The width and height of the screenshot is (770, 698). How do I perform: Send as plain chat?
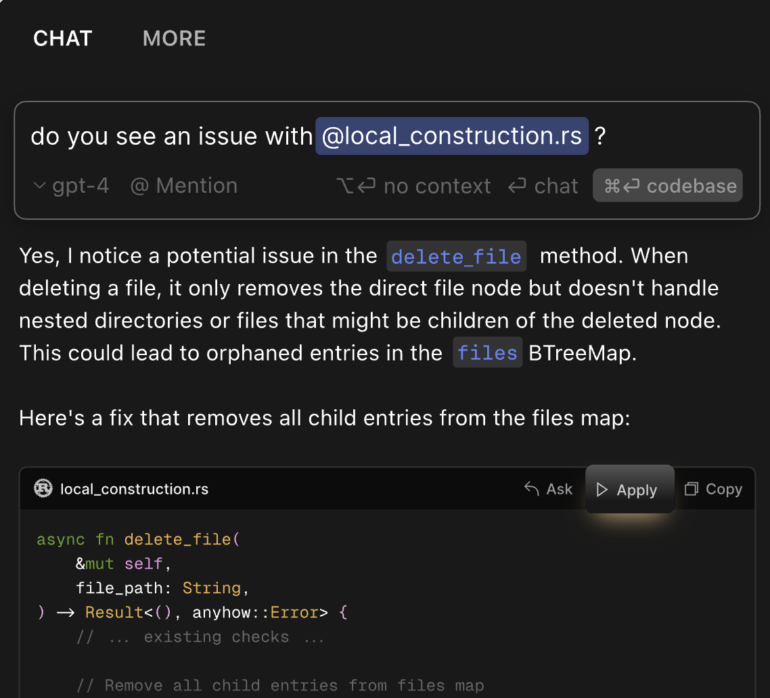[x=543, y=186]
